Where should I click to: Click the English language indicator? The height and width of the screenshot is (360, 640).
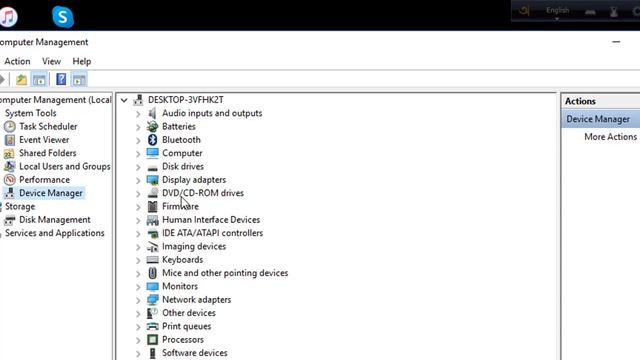(x=558, y=11)
